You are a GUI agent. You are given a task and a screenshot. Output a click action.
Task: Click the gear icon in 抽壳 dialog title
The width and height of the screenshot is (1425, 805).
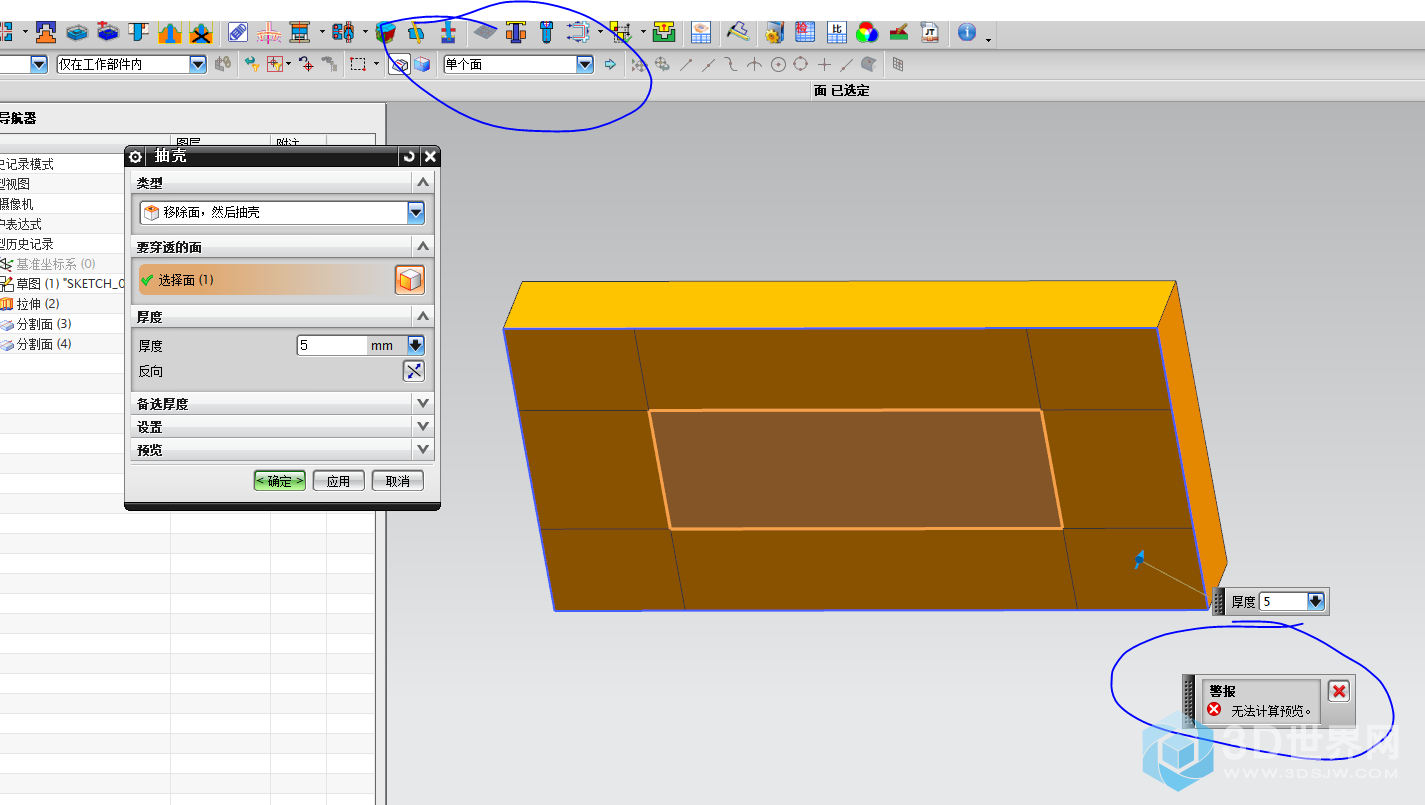click(x=136, y=157)
